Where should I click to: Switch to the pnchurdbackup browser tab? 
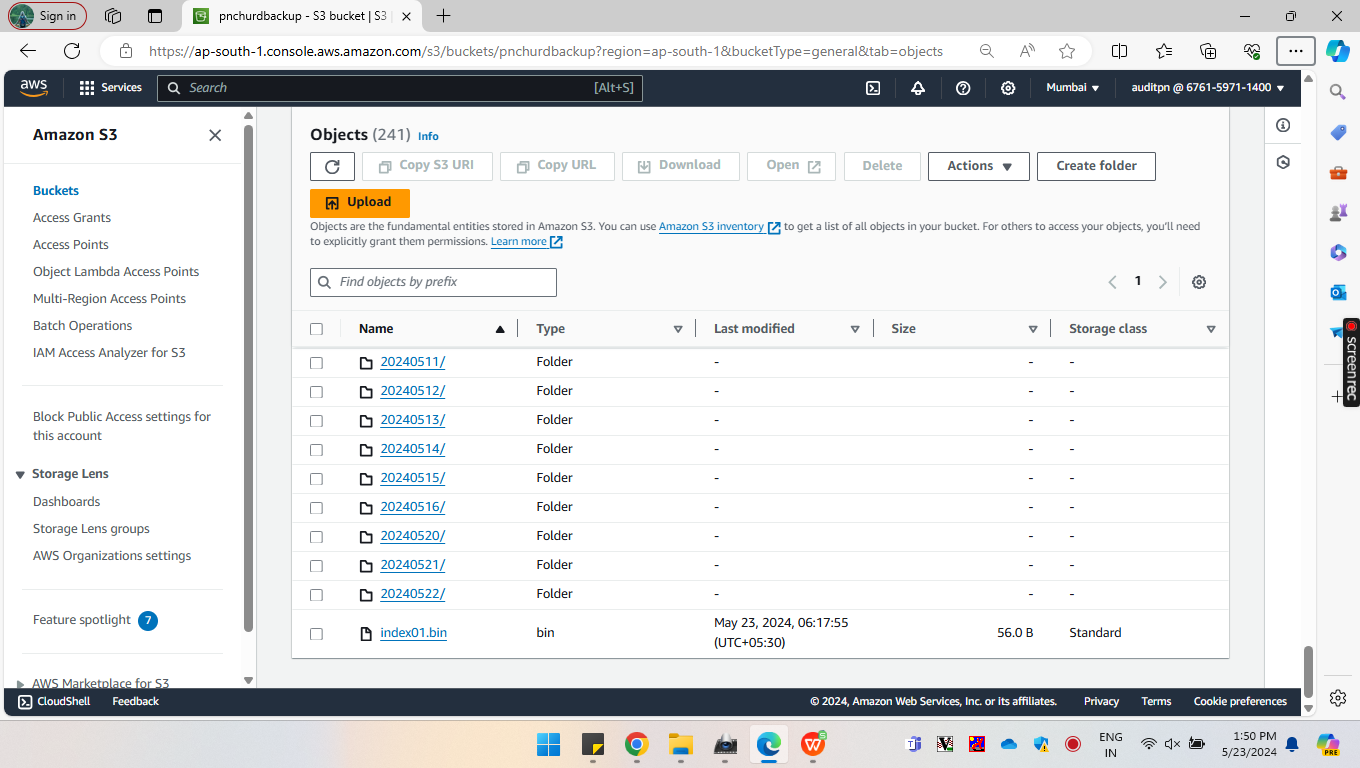coord(303,16)
